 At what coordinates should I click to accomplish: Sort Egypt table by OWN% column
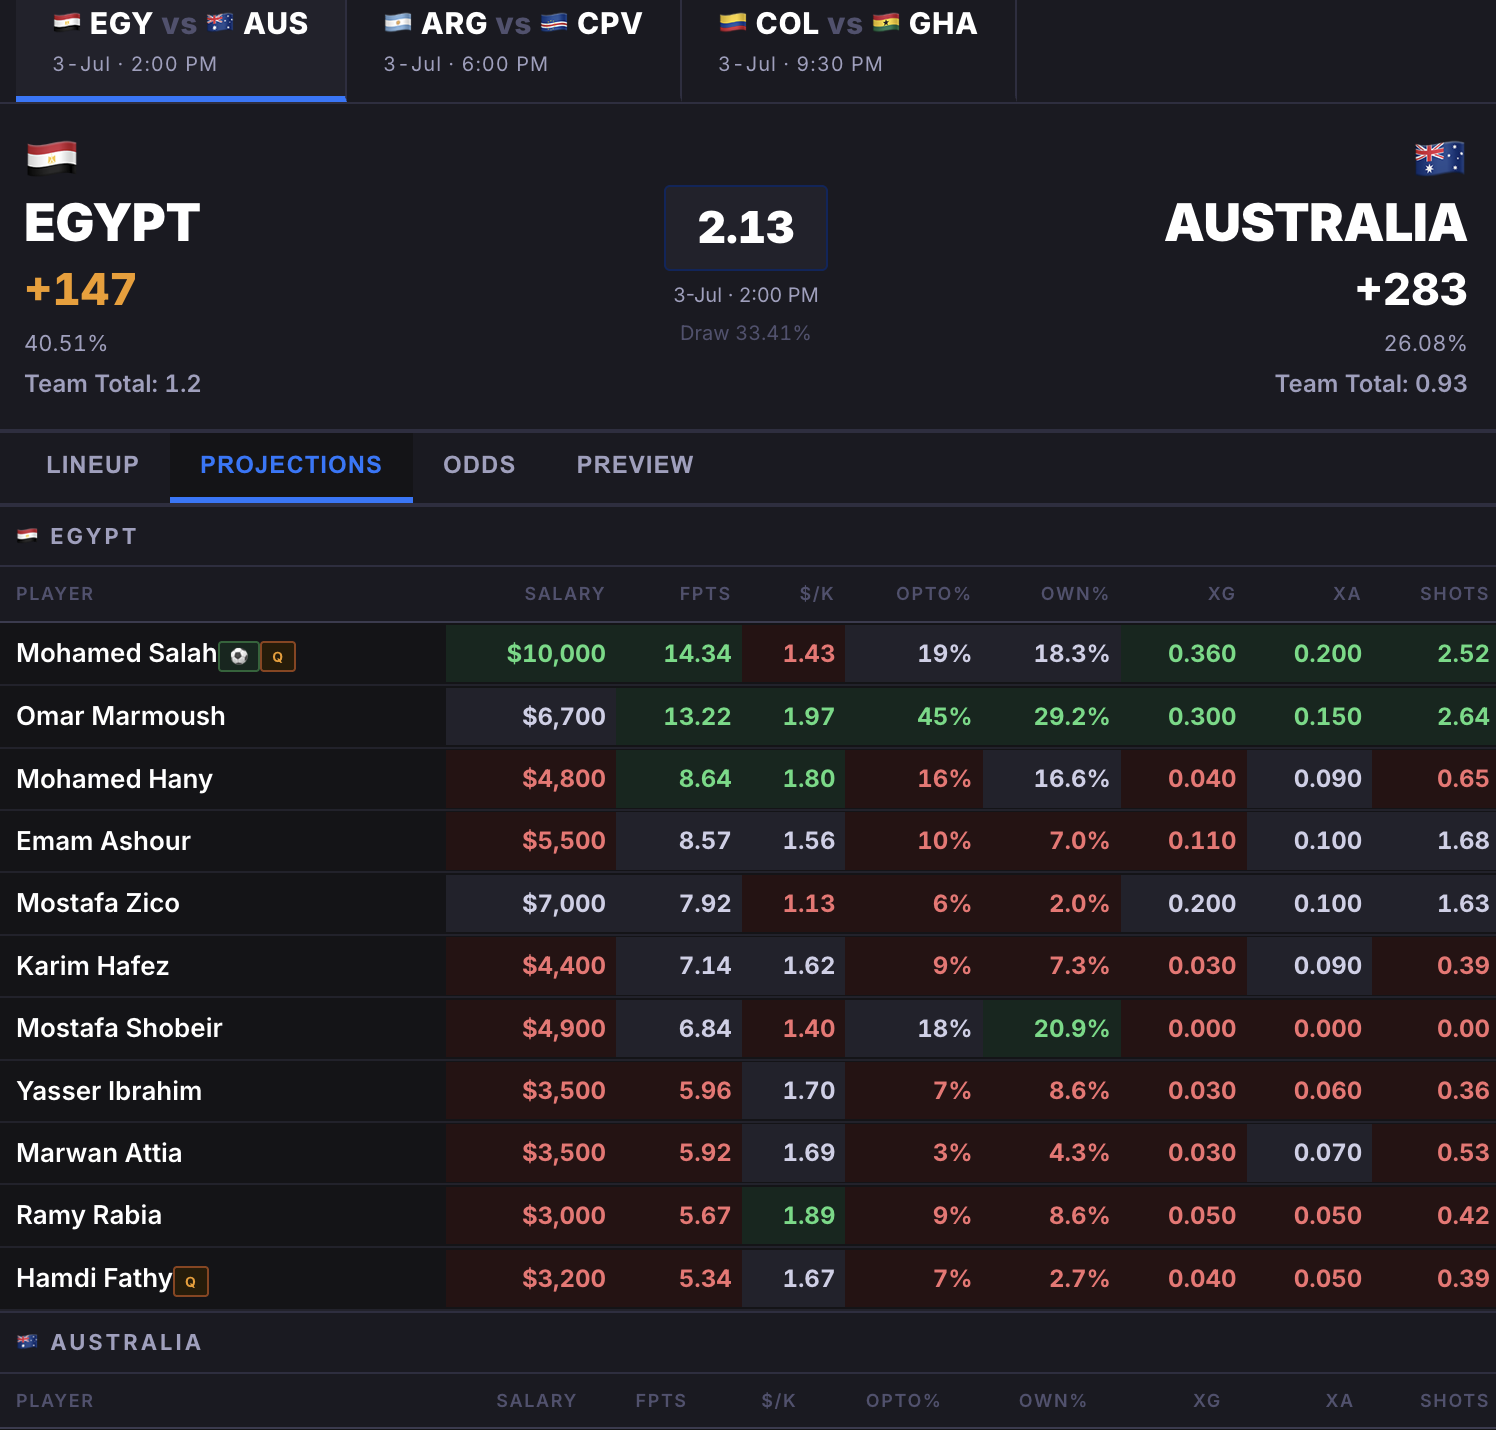click(x=1075, y=594)
